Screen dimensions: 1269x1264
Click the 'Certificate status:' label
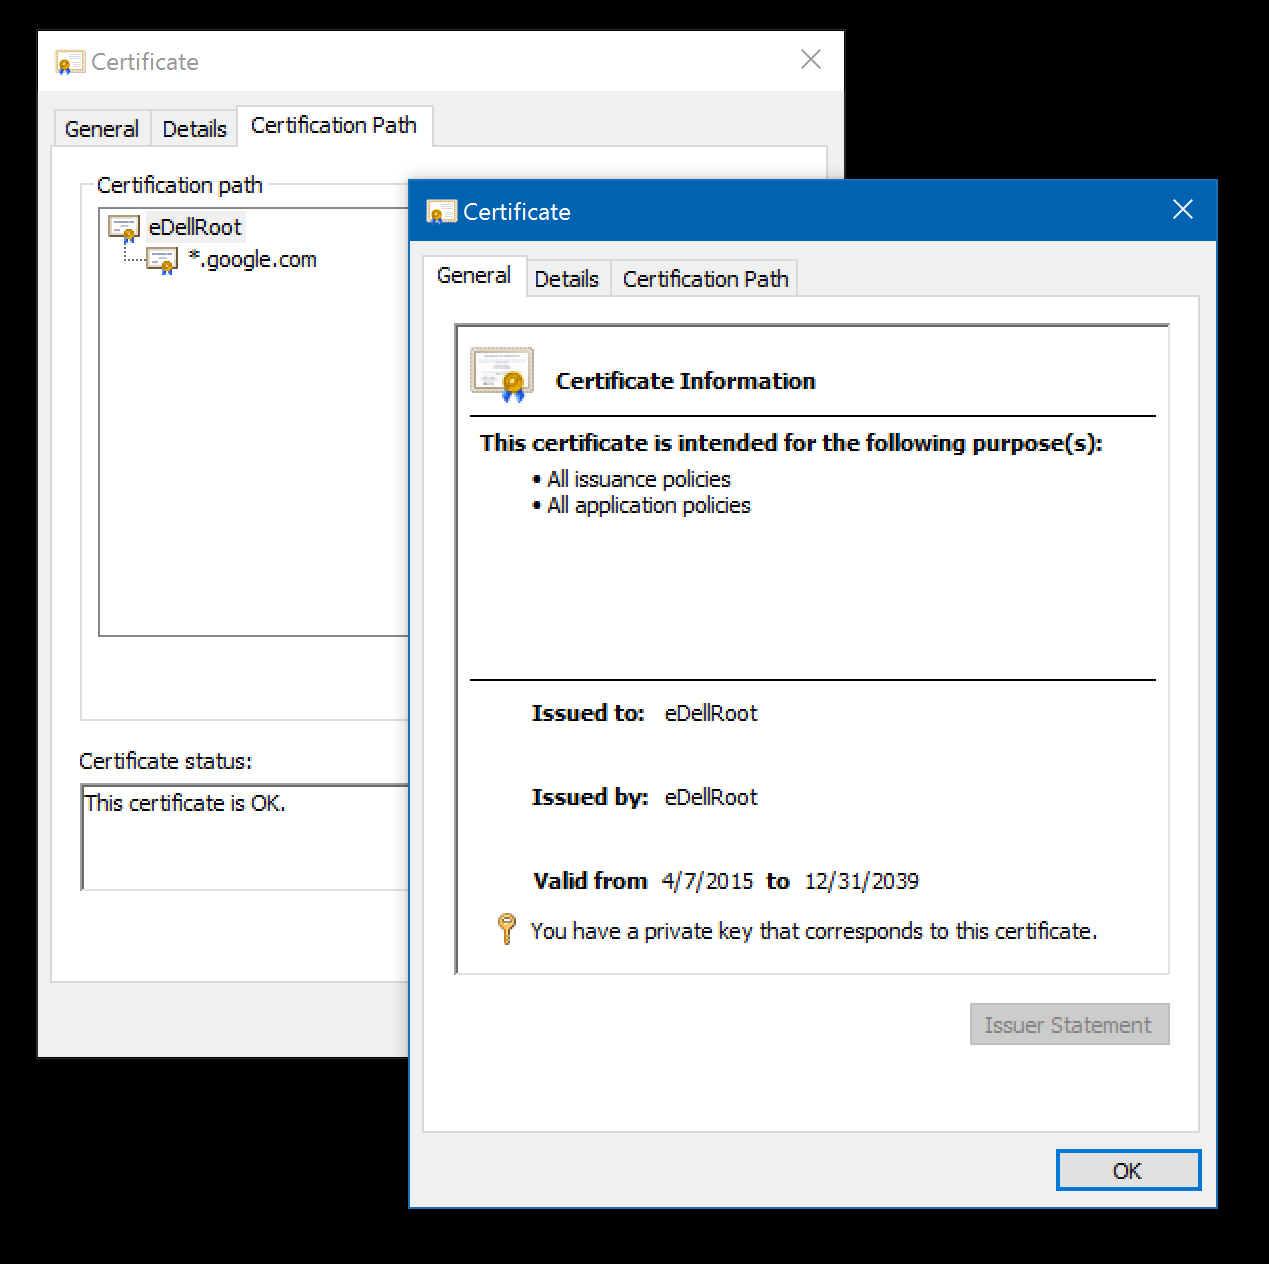pos(165,761)
